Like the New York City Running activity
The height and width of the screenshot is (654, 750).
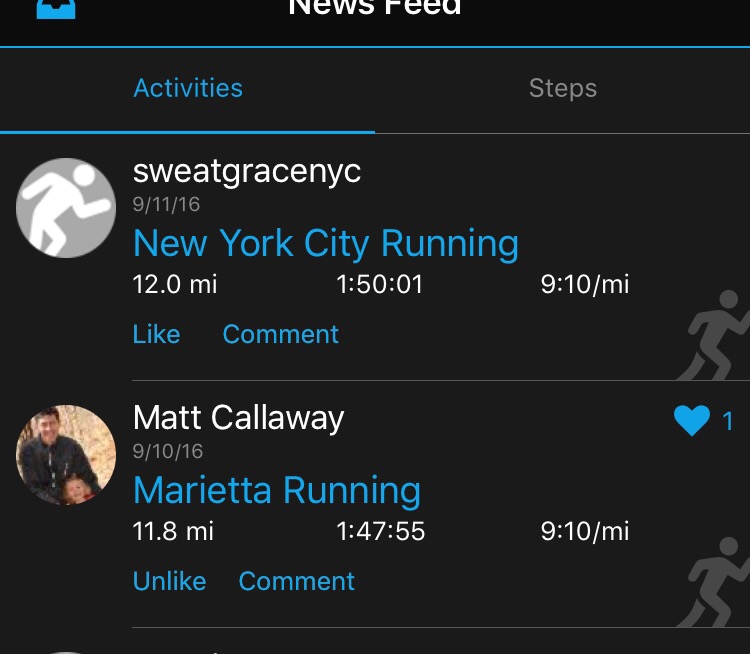(x=156, y=334)
